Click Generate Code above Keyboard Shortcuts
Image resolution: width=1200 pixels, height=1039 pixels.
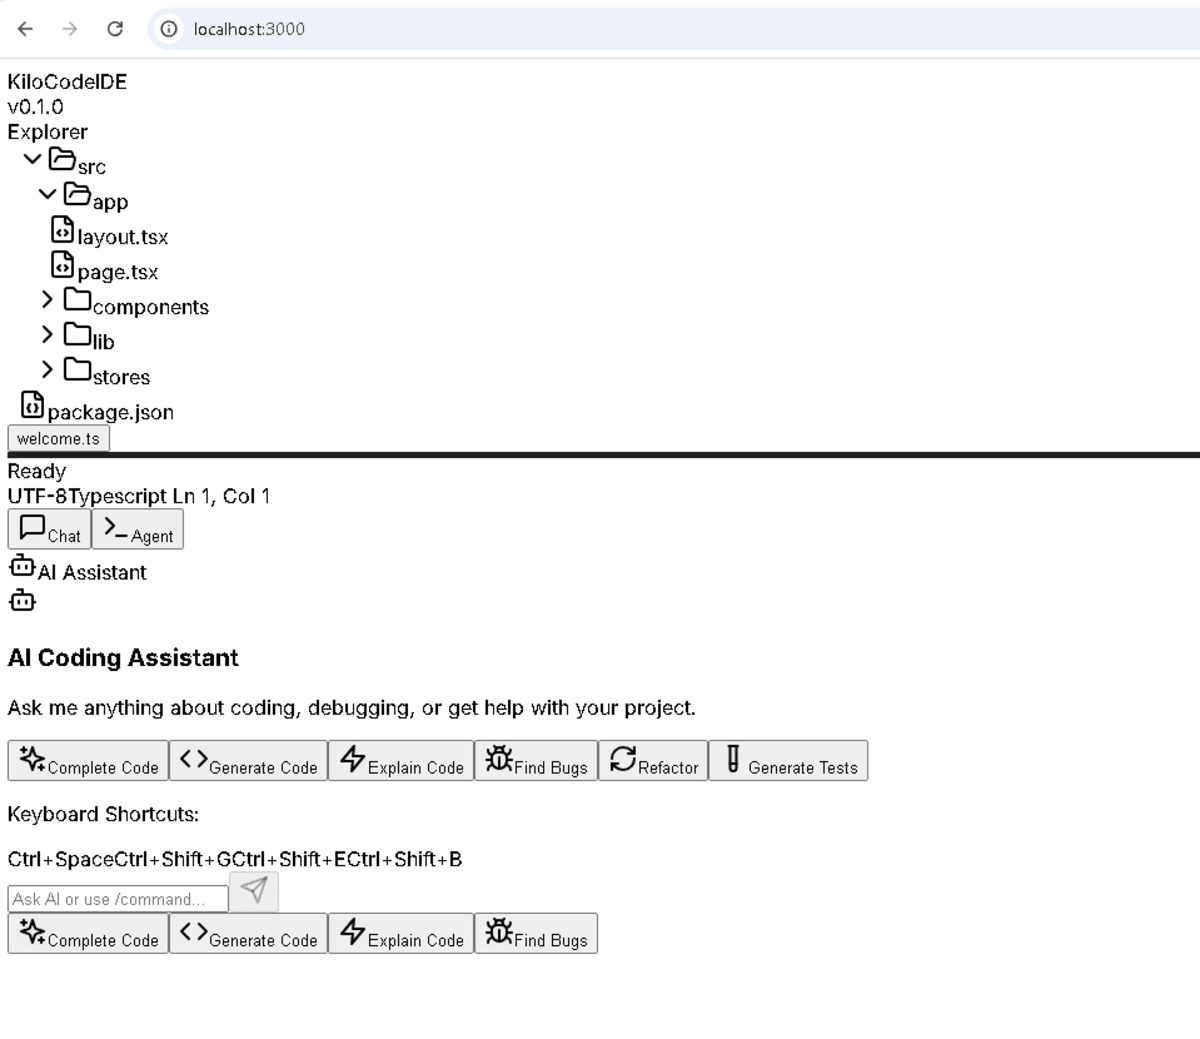pos(248,760)
